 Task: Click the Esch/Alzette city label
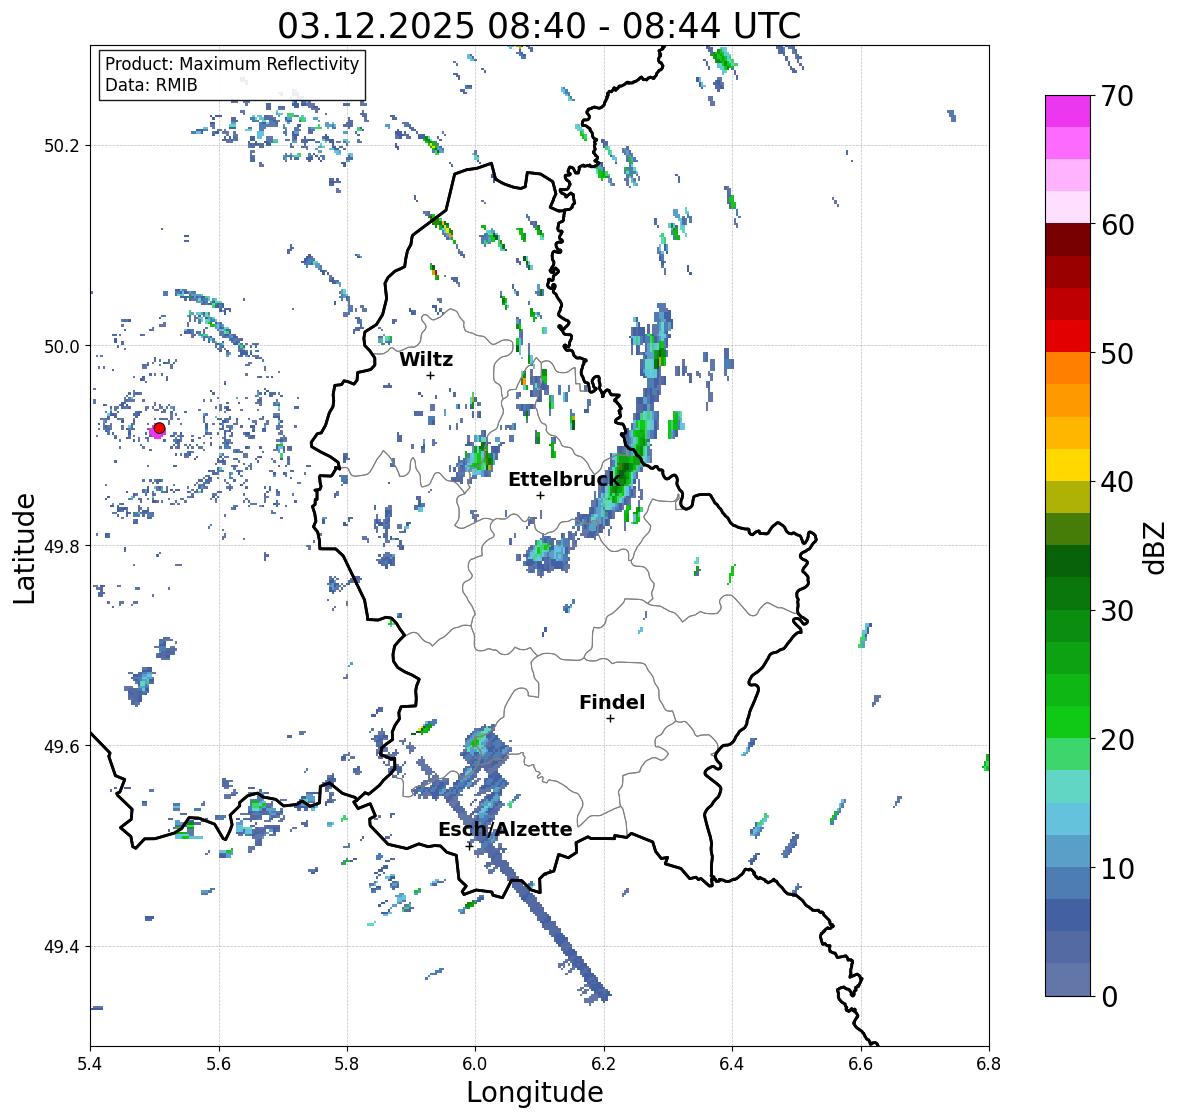click(x=505, y=829)
